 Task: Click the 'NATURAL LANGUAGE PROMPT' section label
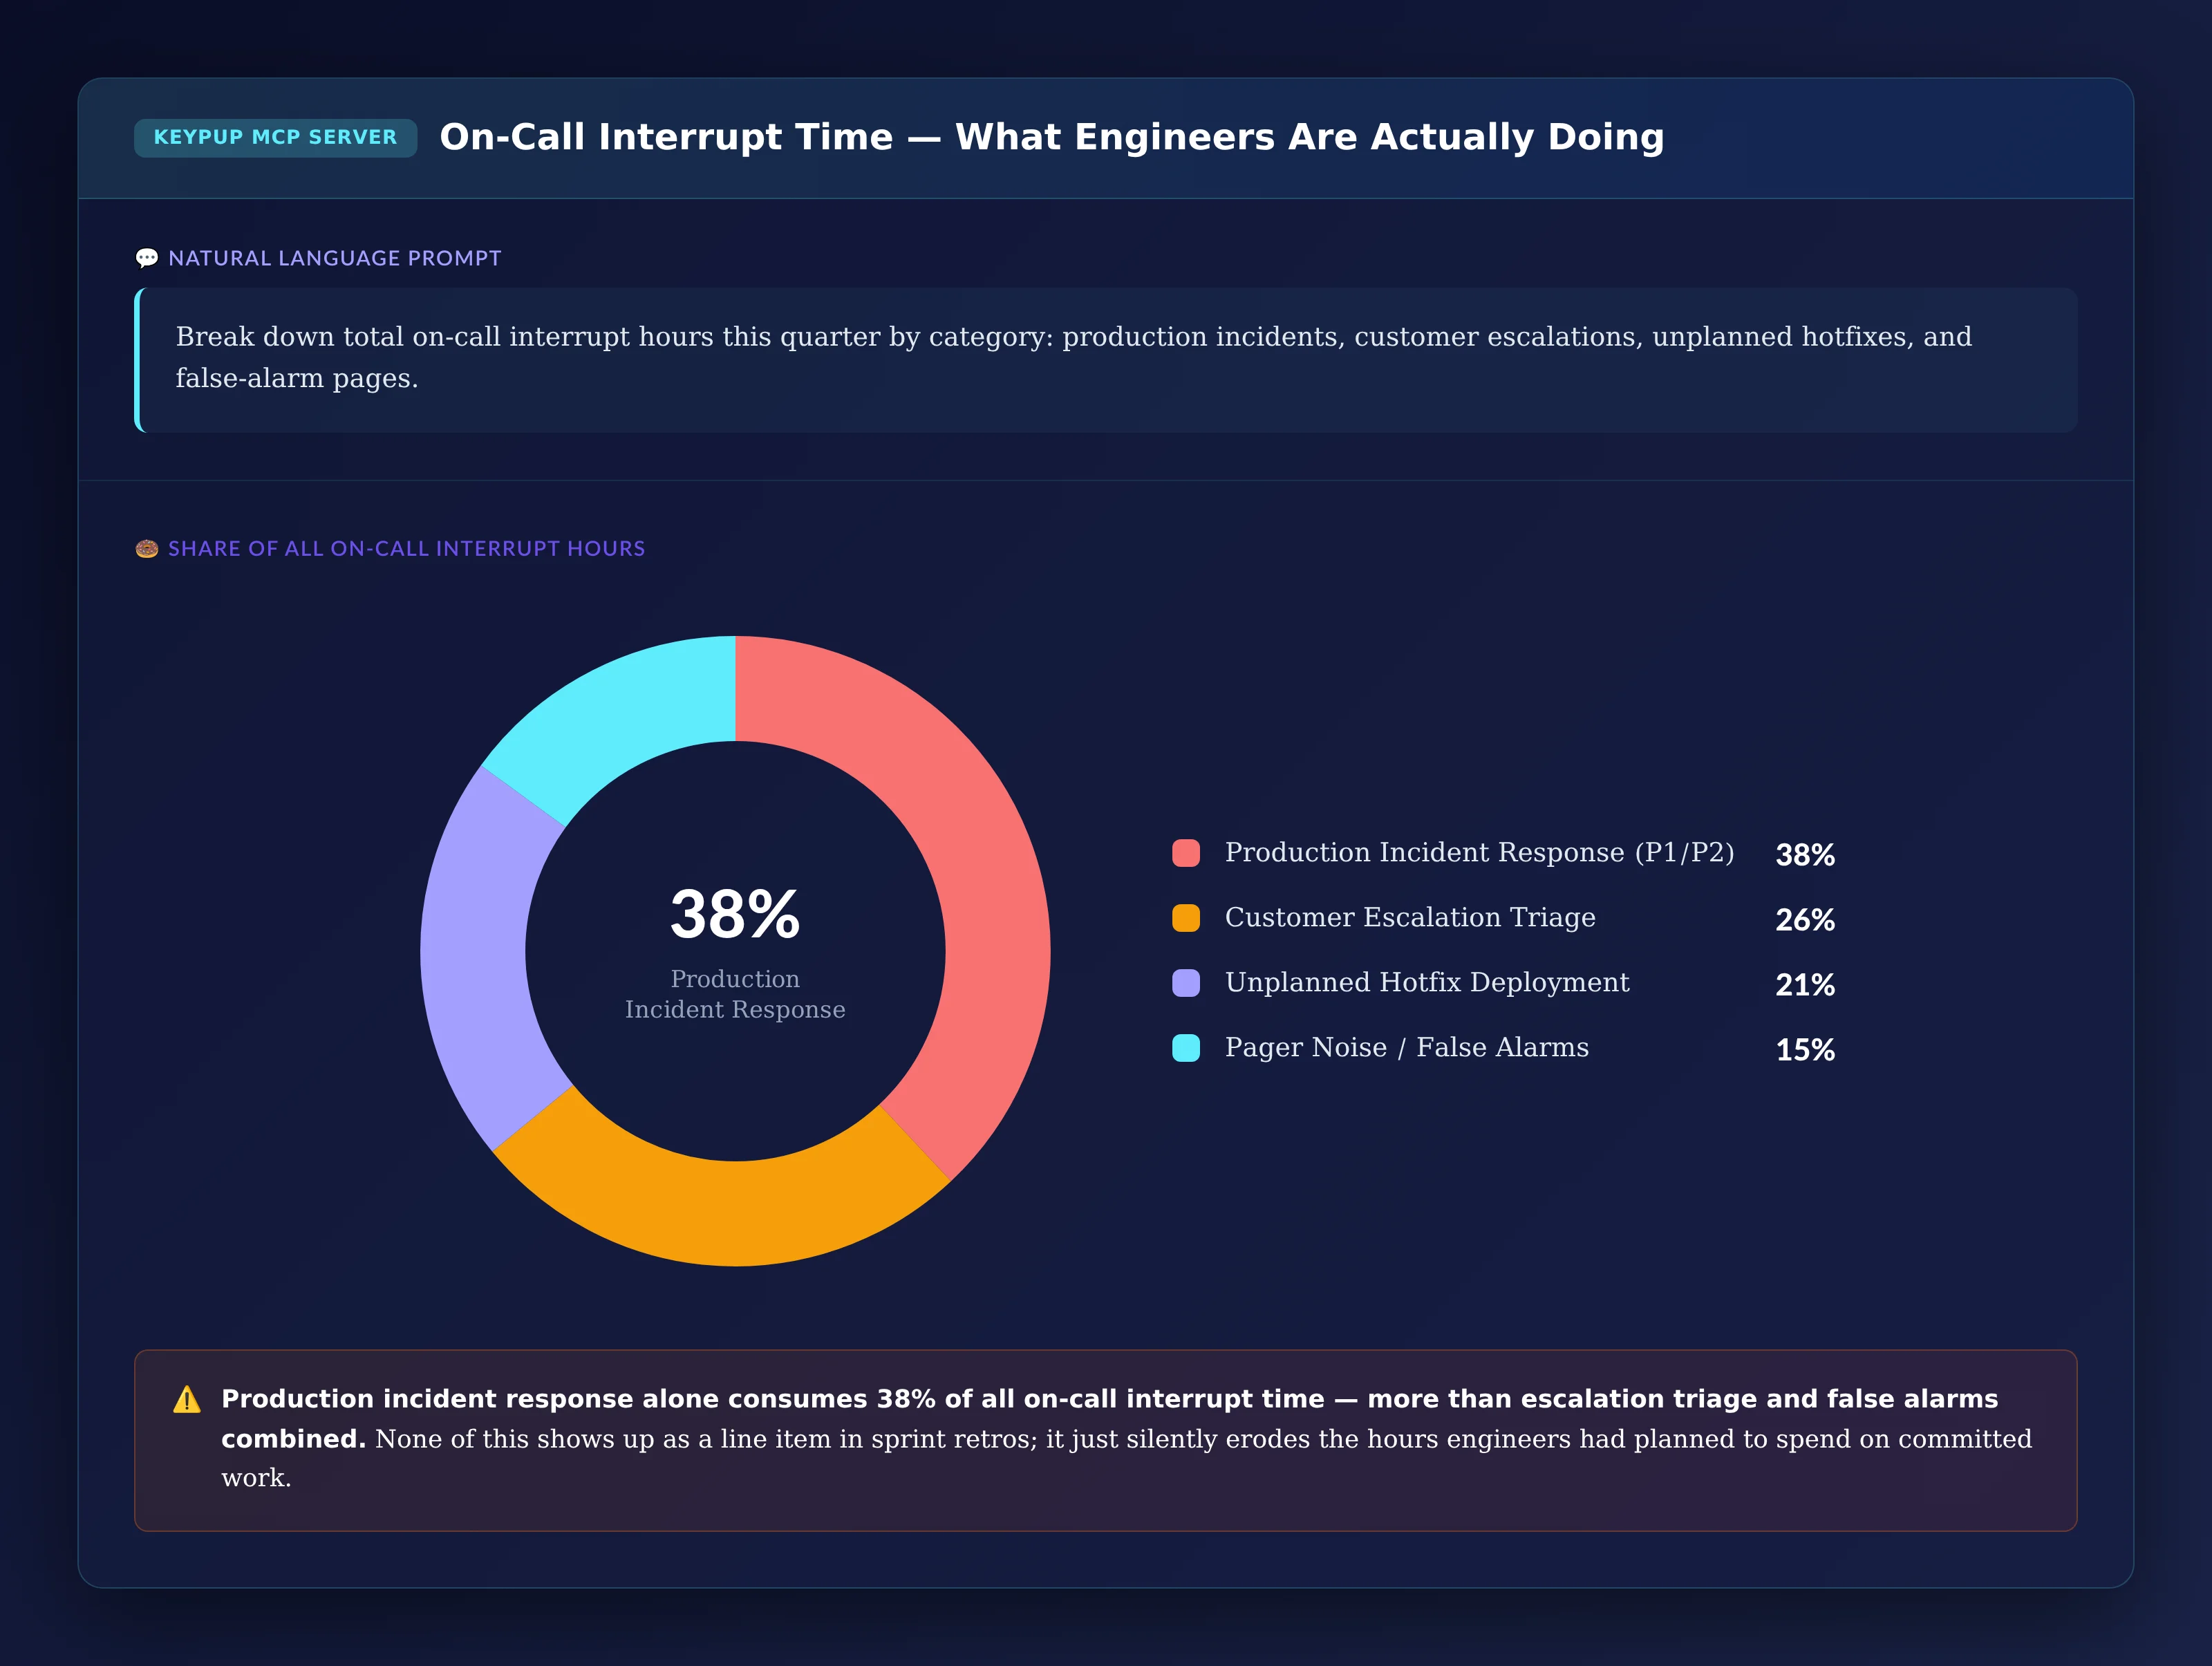[334, 258]
